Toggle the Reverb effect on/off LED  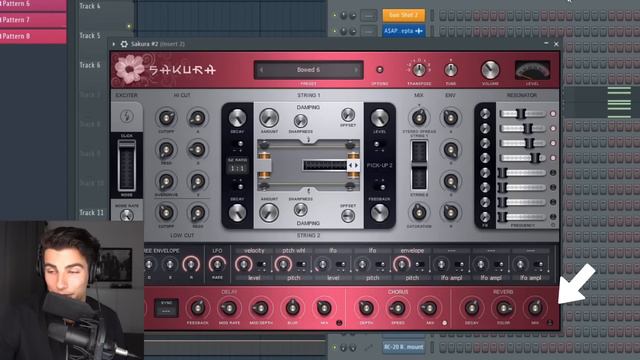tap(550, 323)
